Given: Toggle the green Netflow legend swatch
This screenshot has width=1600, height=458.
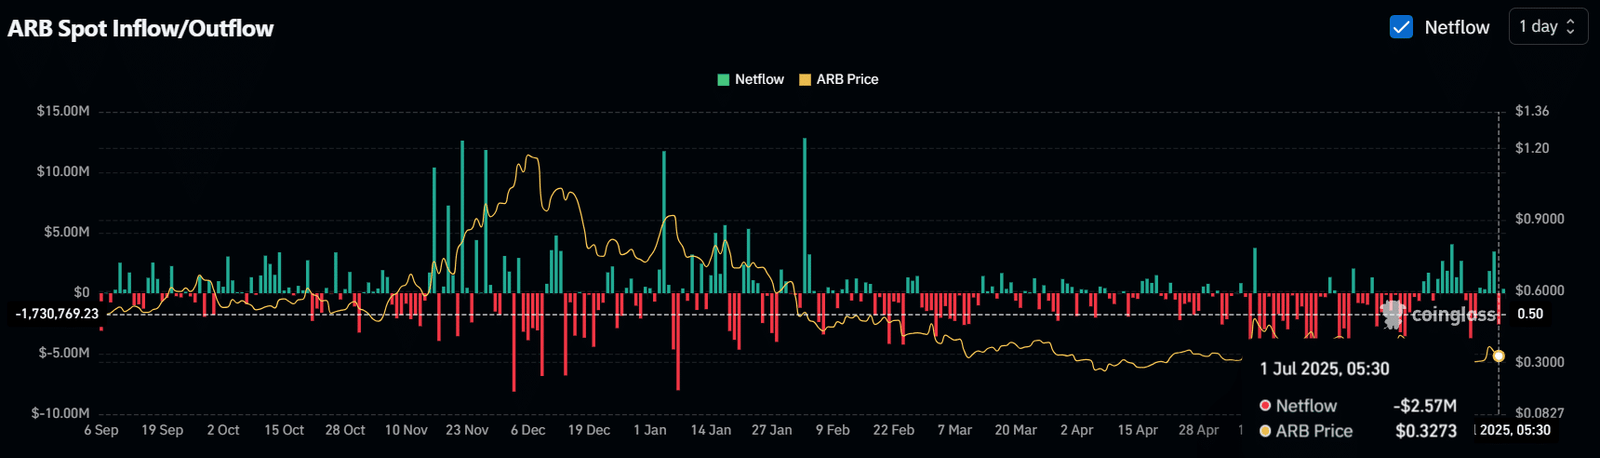Looking at the screenshot, I should [x=723, y=79].
